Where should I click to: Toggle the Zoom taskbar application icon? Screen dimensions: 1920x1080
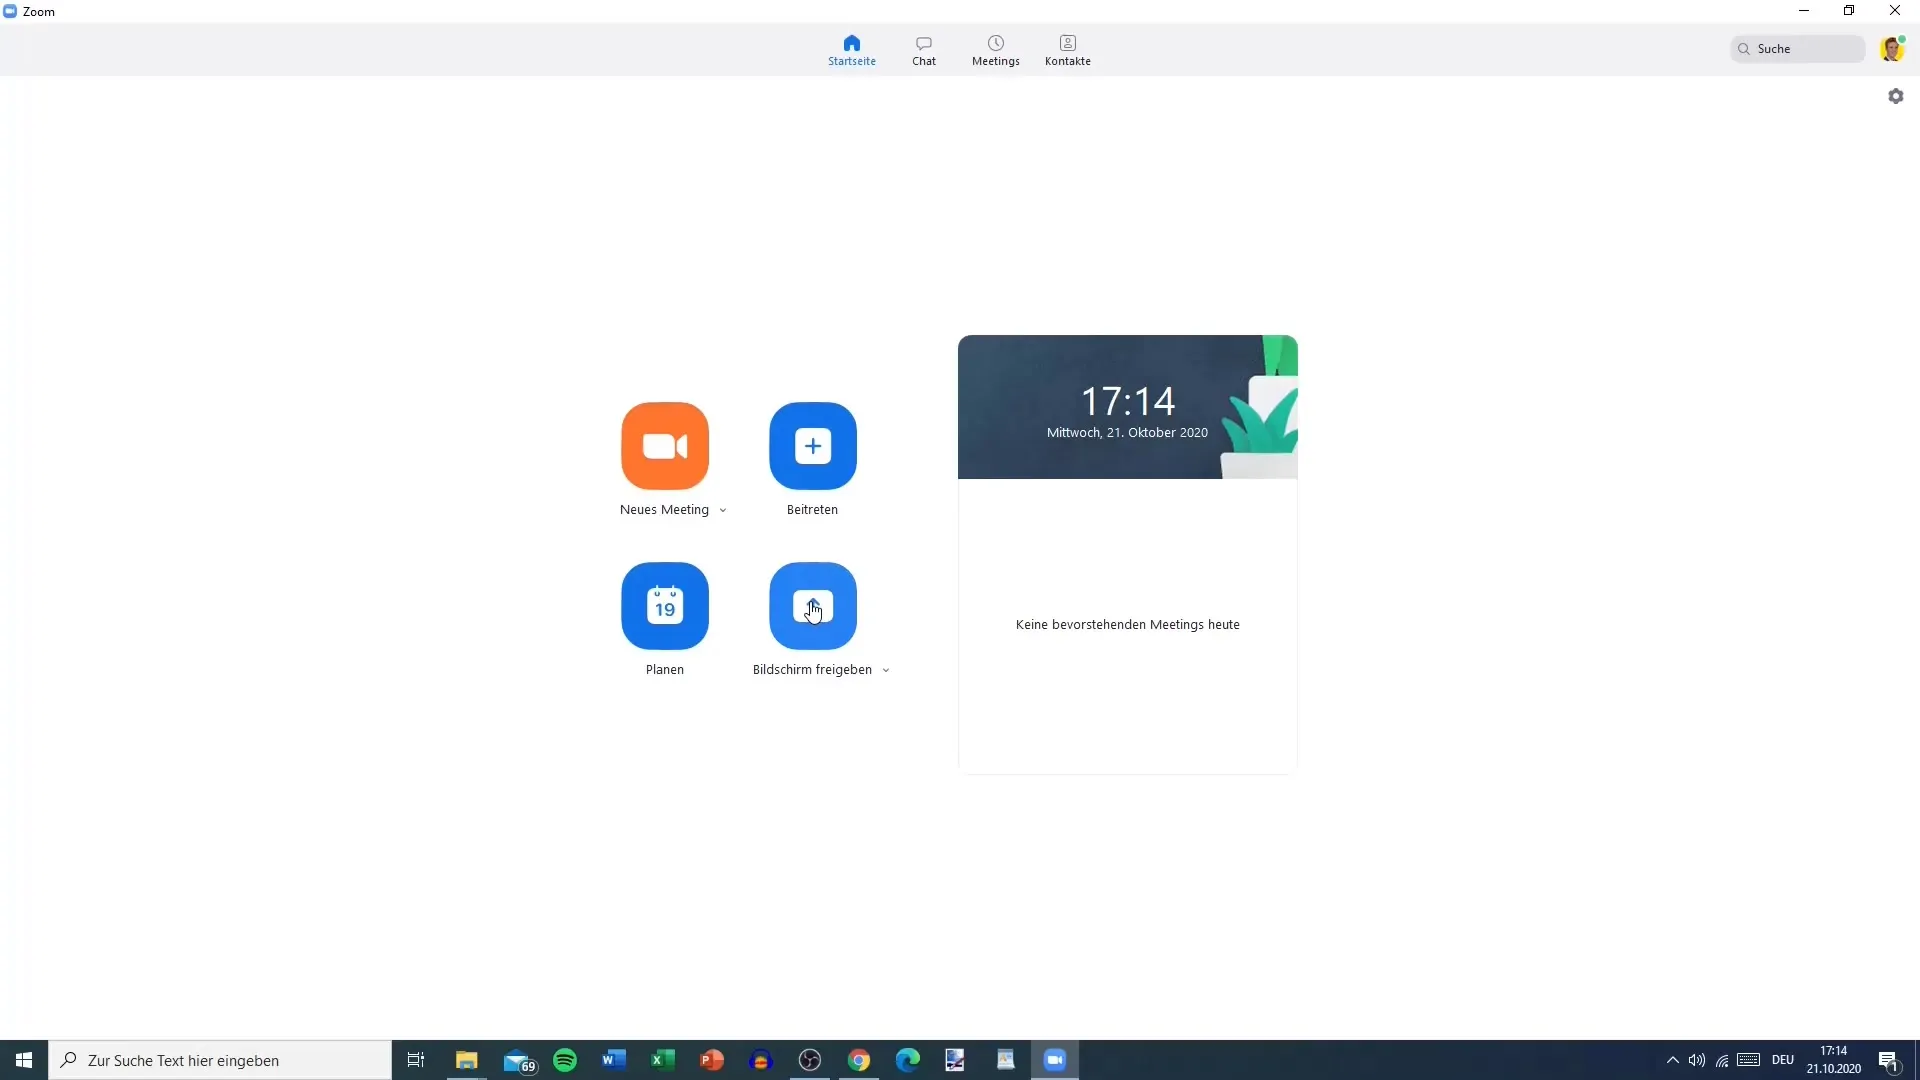1055,1059
